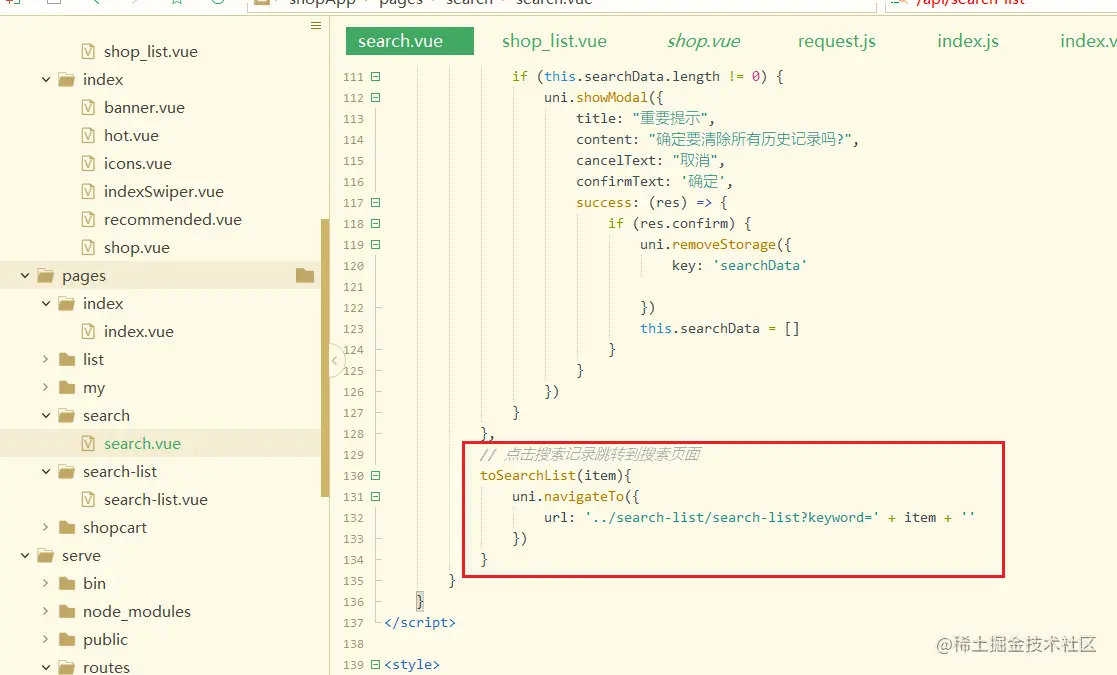The image size is (1117, 675).
Task: Click the node_modules folder icon
Action: coord(67,612)
